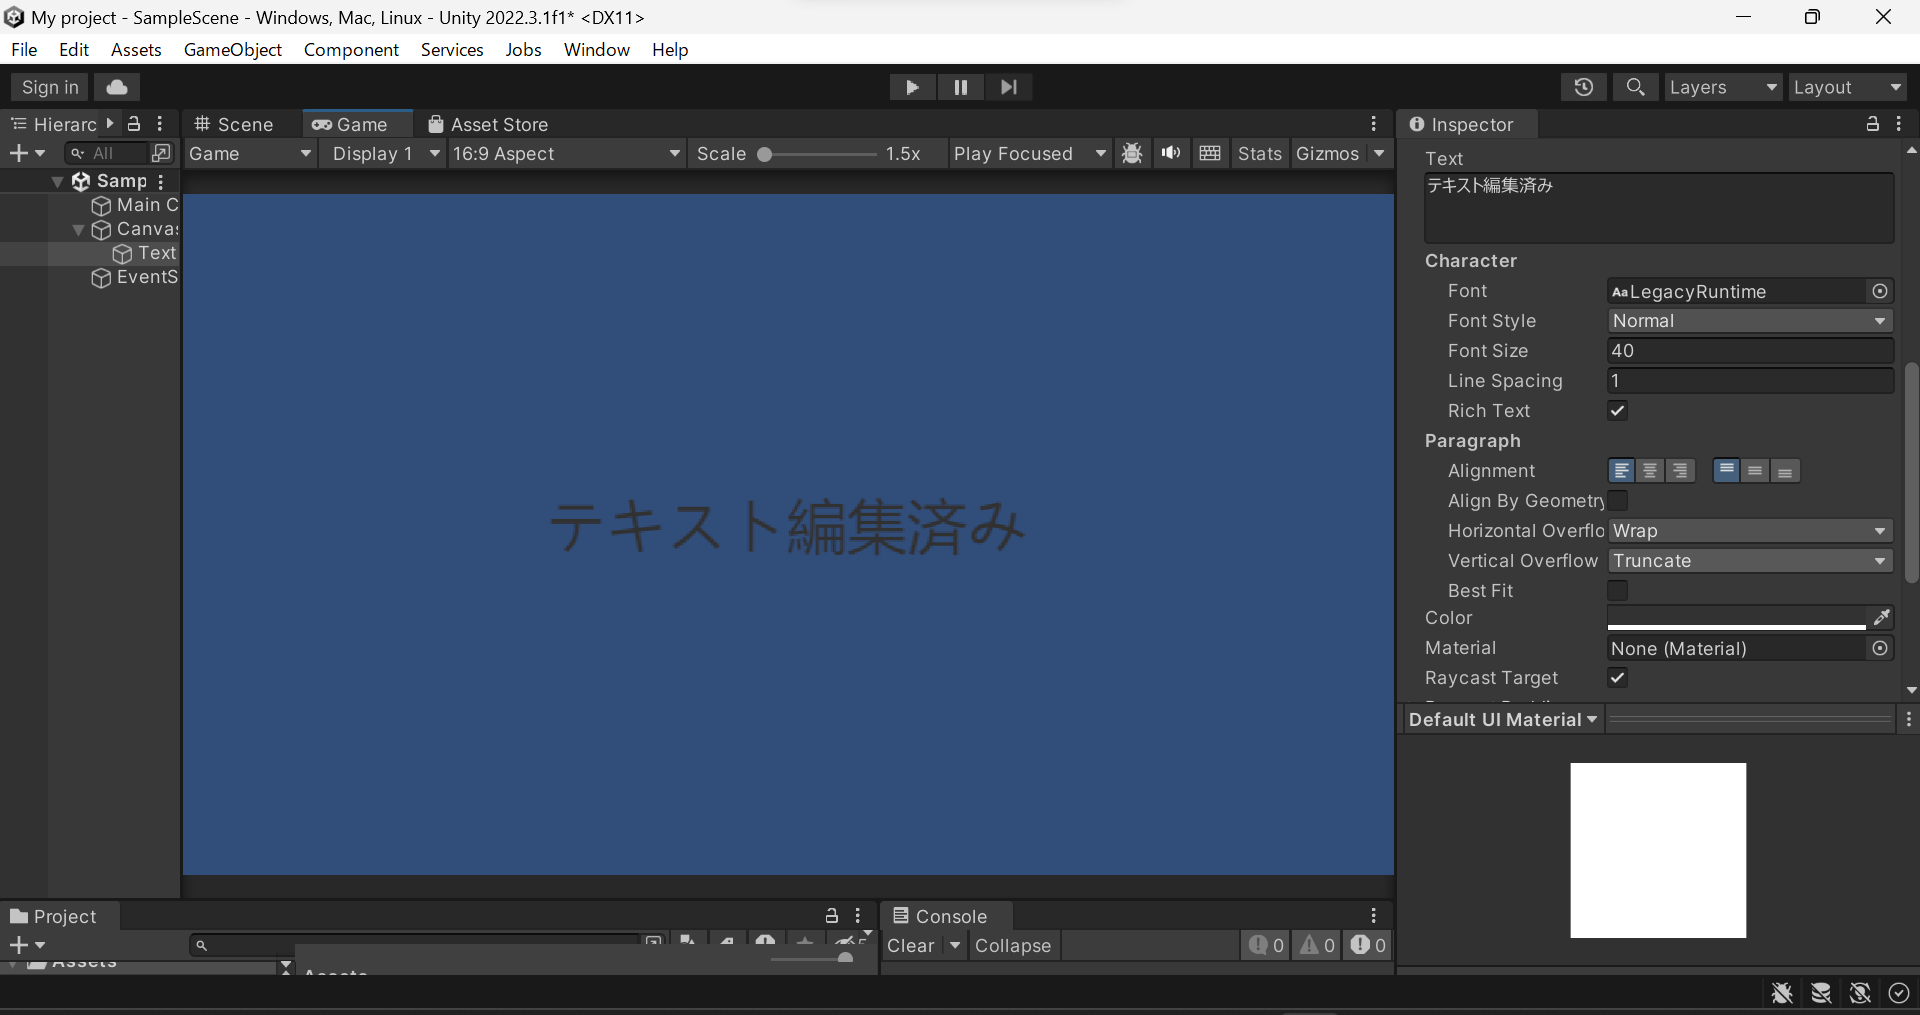Screen dimensions: 1920x1015
Task: Toggle the Console Collapse button
Action: [1013, 945]
